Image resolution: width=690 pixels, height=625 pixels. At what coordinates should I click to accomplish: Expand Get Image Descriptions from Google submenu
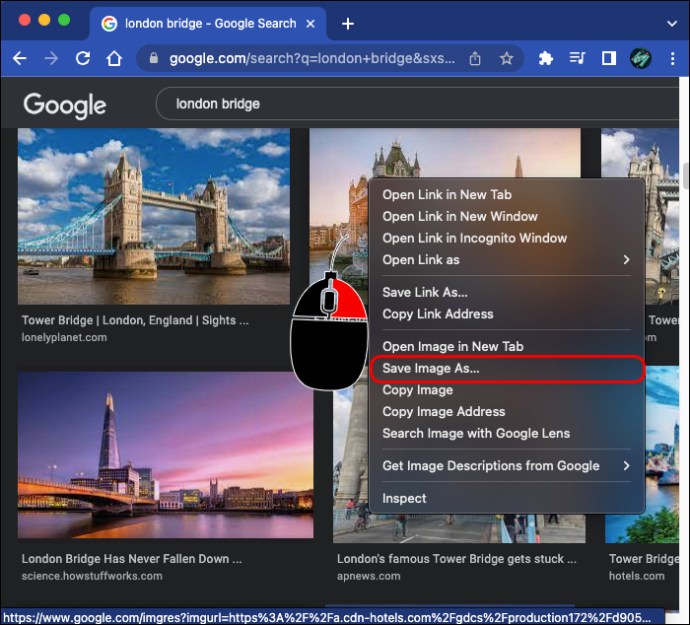tap(506, 466)
